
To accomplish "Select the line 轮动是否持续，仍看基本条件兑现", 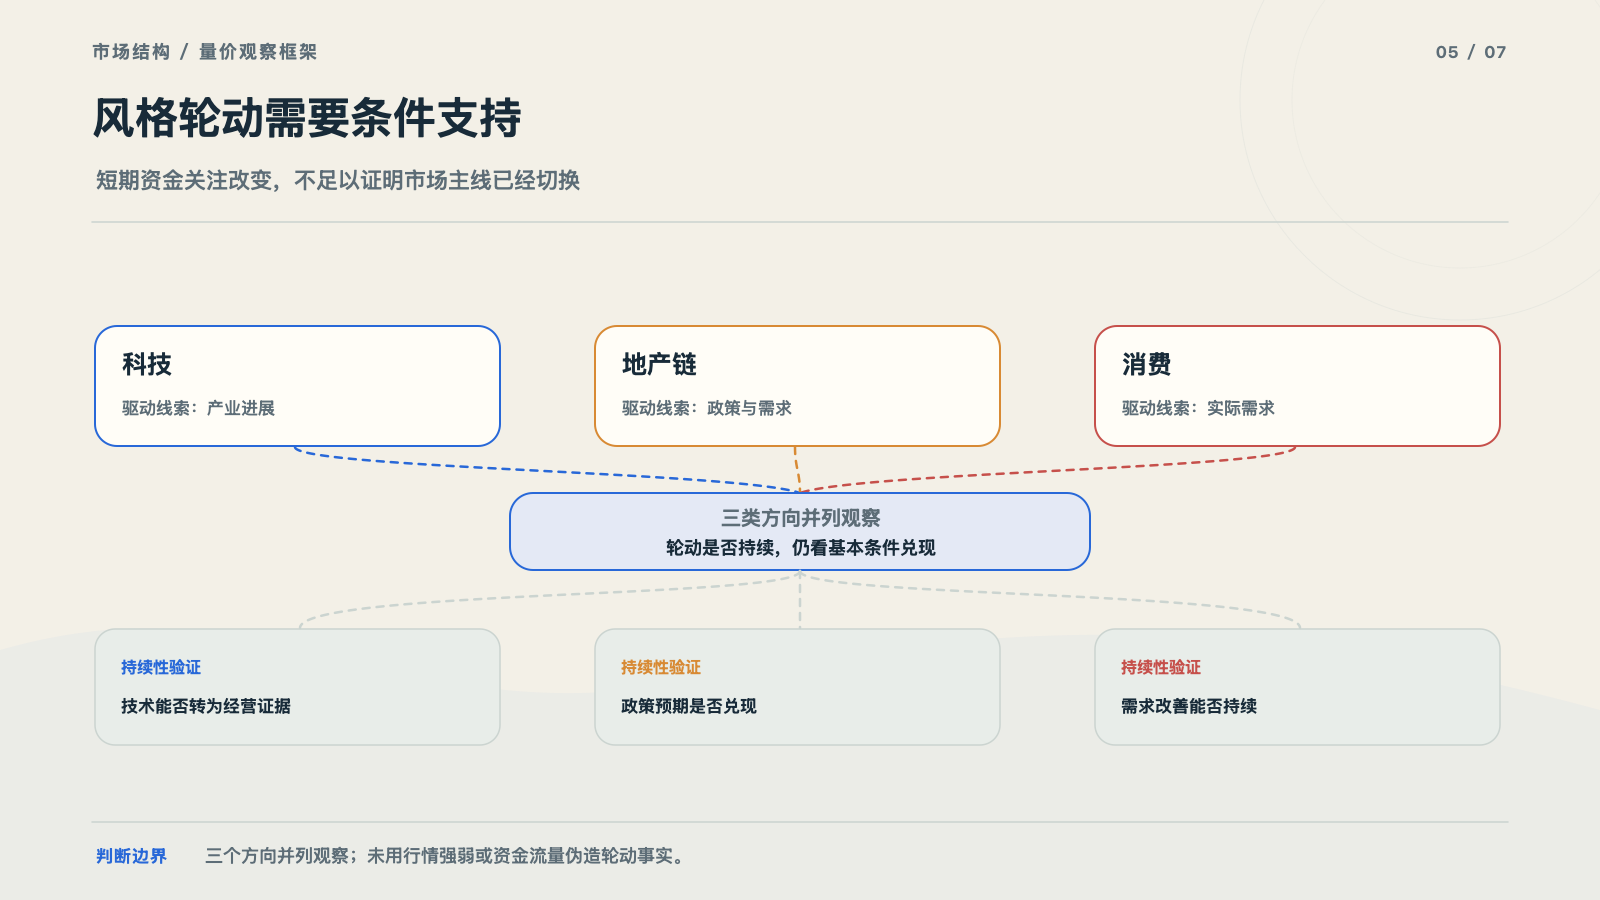I will (x=800, y=548).
